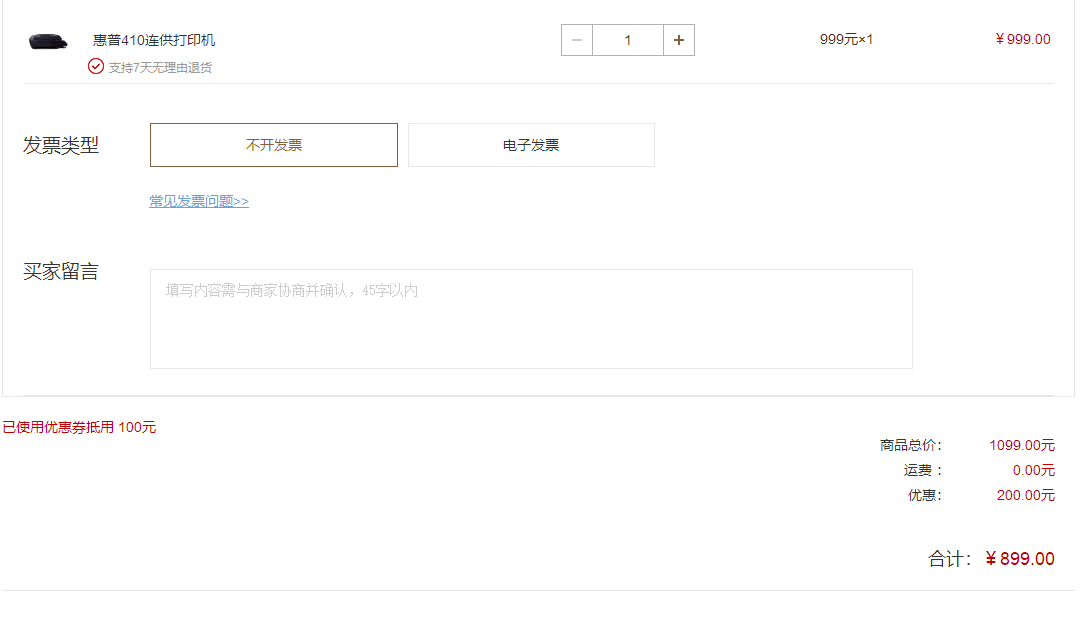
Task: Click the 运费 value 0.00元
Action: (x=1034, y=470)
